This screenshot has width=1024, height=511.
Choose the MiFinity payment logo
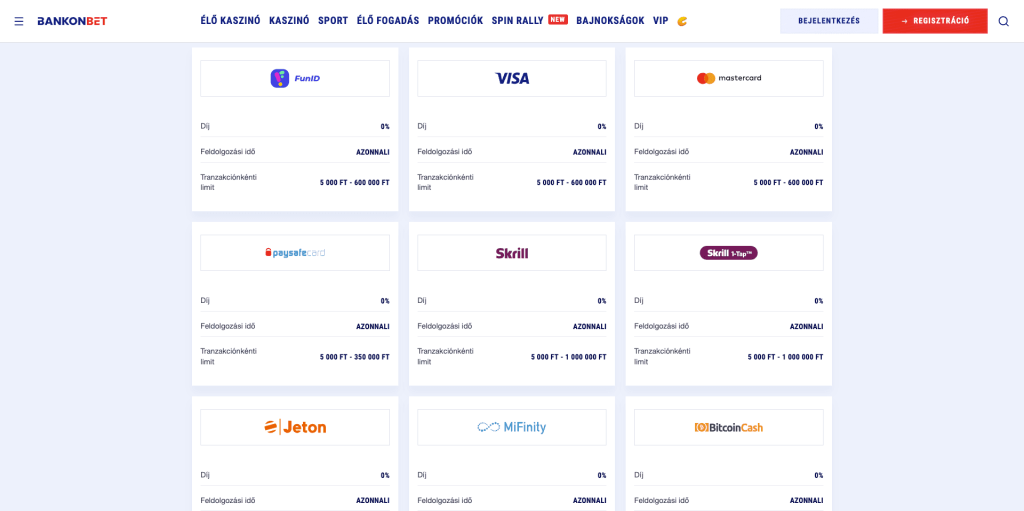(512, 427)
